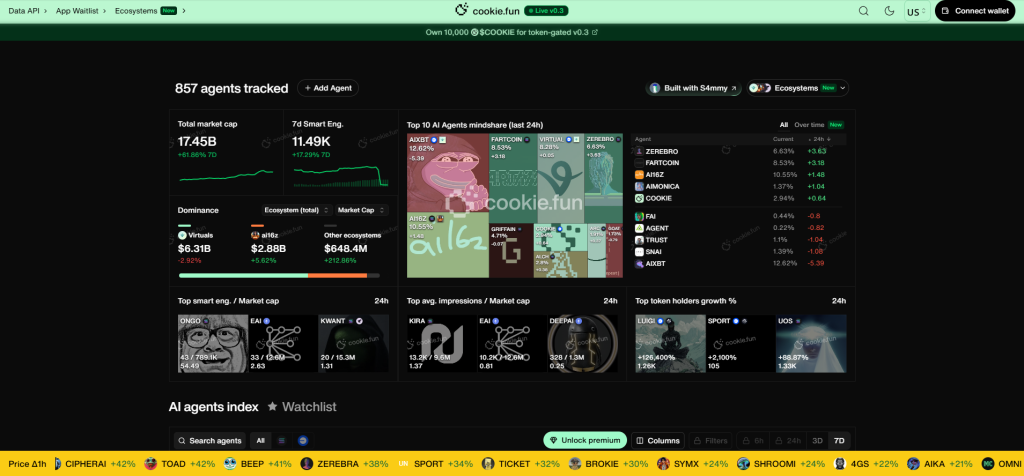1024x476 pixels.
Task: Open KWANT smart engagement card
Action: pos(353,344)
